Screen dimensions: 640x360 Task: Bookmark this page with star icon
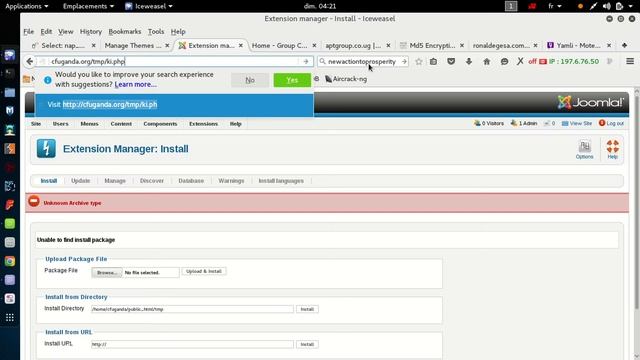pos(419,62)
